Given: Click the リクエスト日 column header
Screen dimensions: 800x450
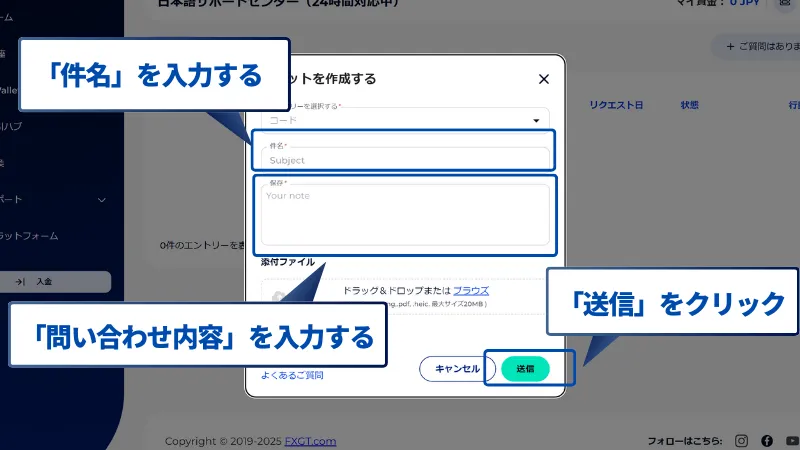Looking at the screenshot, I should click(616, 105).
